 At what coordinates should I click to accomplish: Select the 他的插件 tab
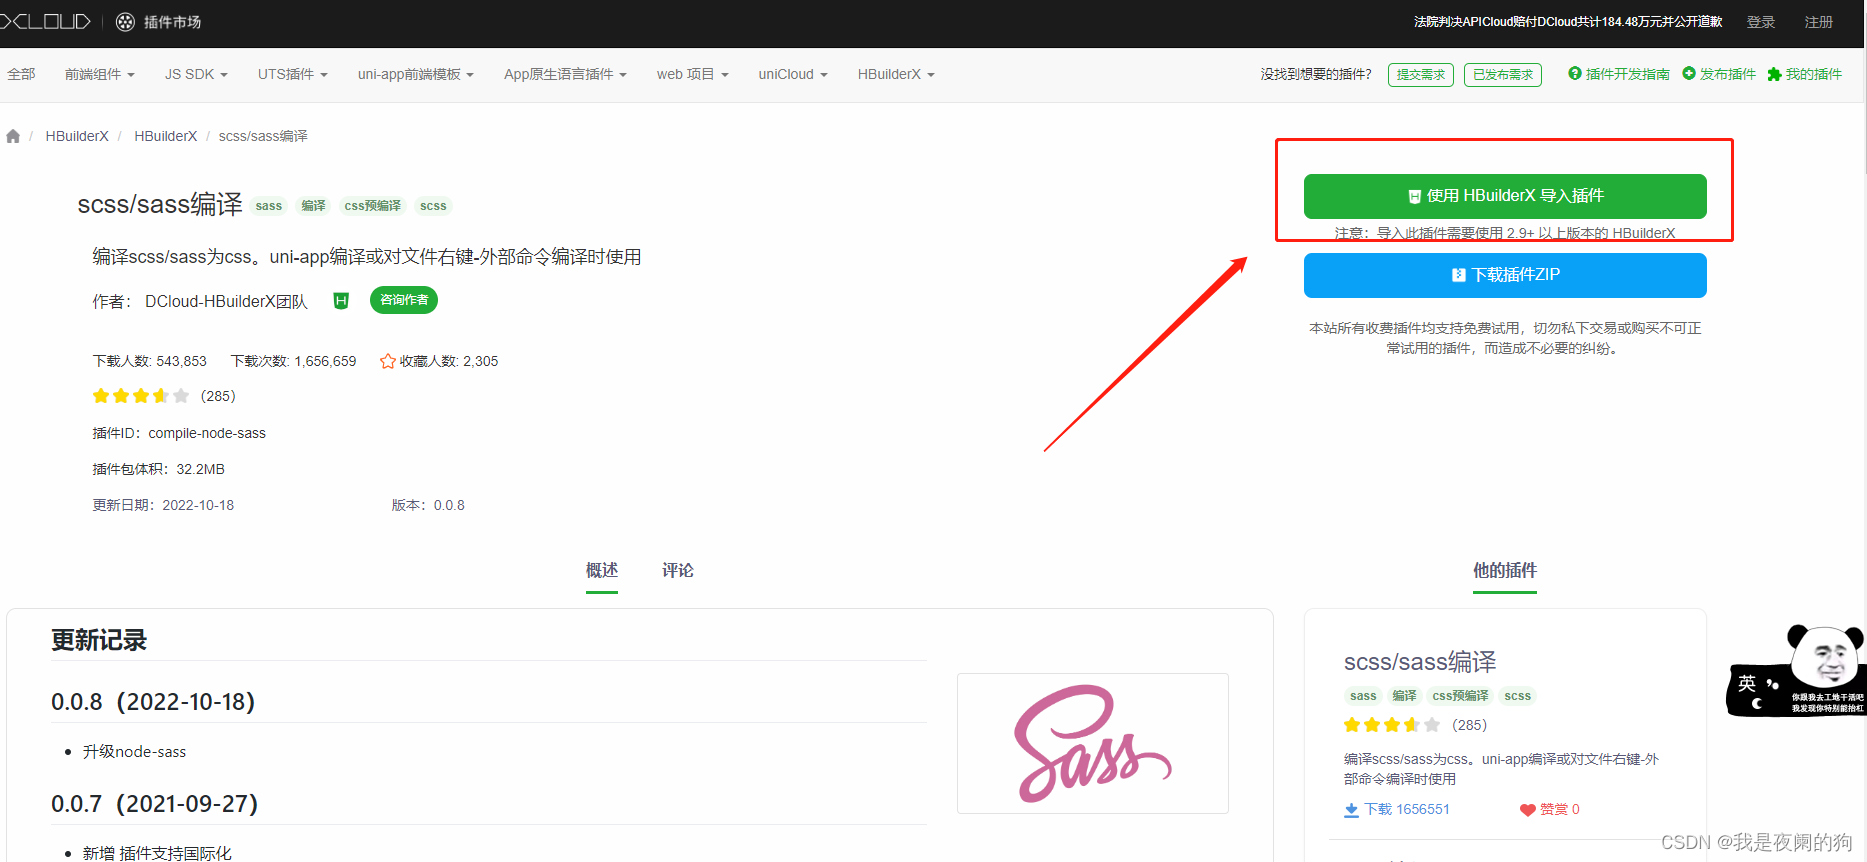[x=1505, y=570]
